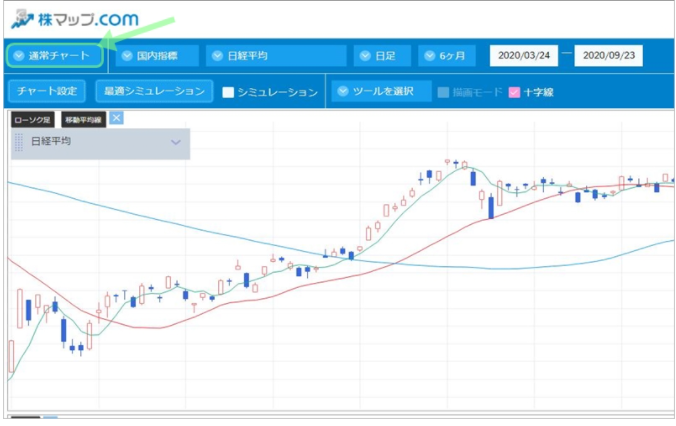The width and height of the screenshot is (676, 426).
Task: Grab the legend panel drag handle
Action: coord(19,142)
